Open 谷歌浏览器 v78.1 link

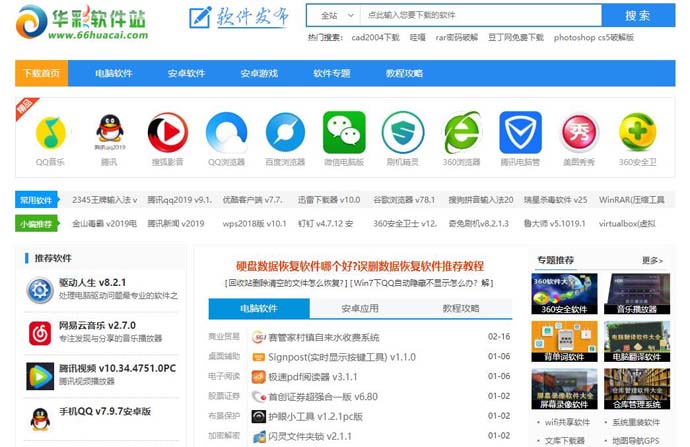[x=404, y=200]
